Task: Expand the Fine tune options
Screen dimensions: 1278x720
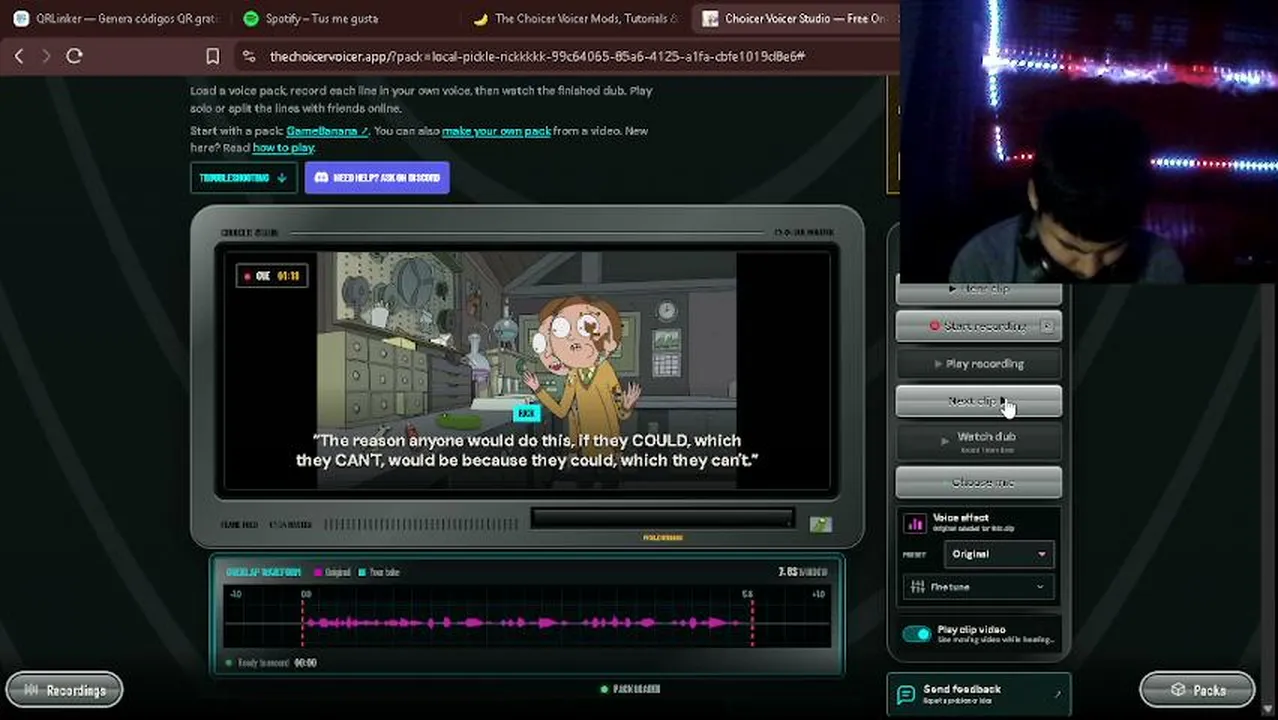Action: 978,588
